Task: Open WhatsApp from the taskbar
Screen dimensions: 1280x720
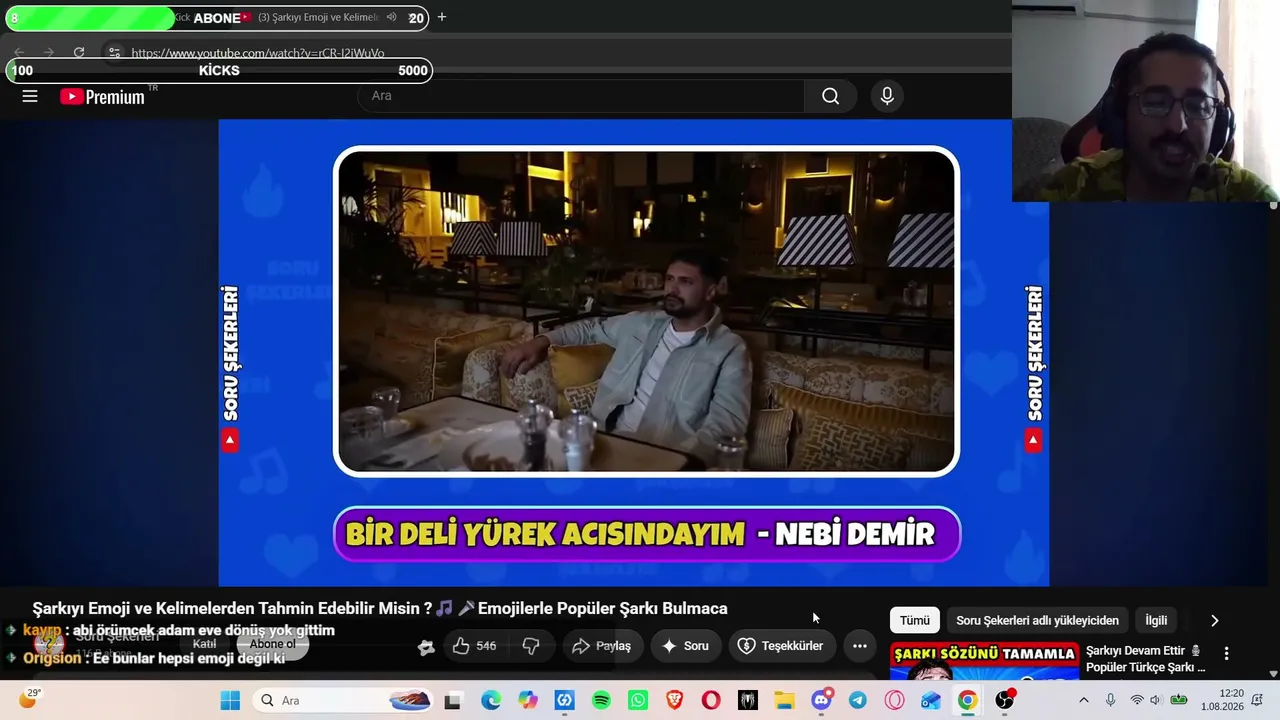Action: tap(638, 700)
